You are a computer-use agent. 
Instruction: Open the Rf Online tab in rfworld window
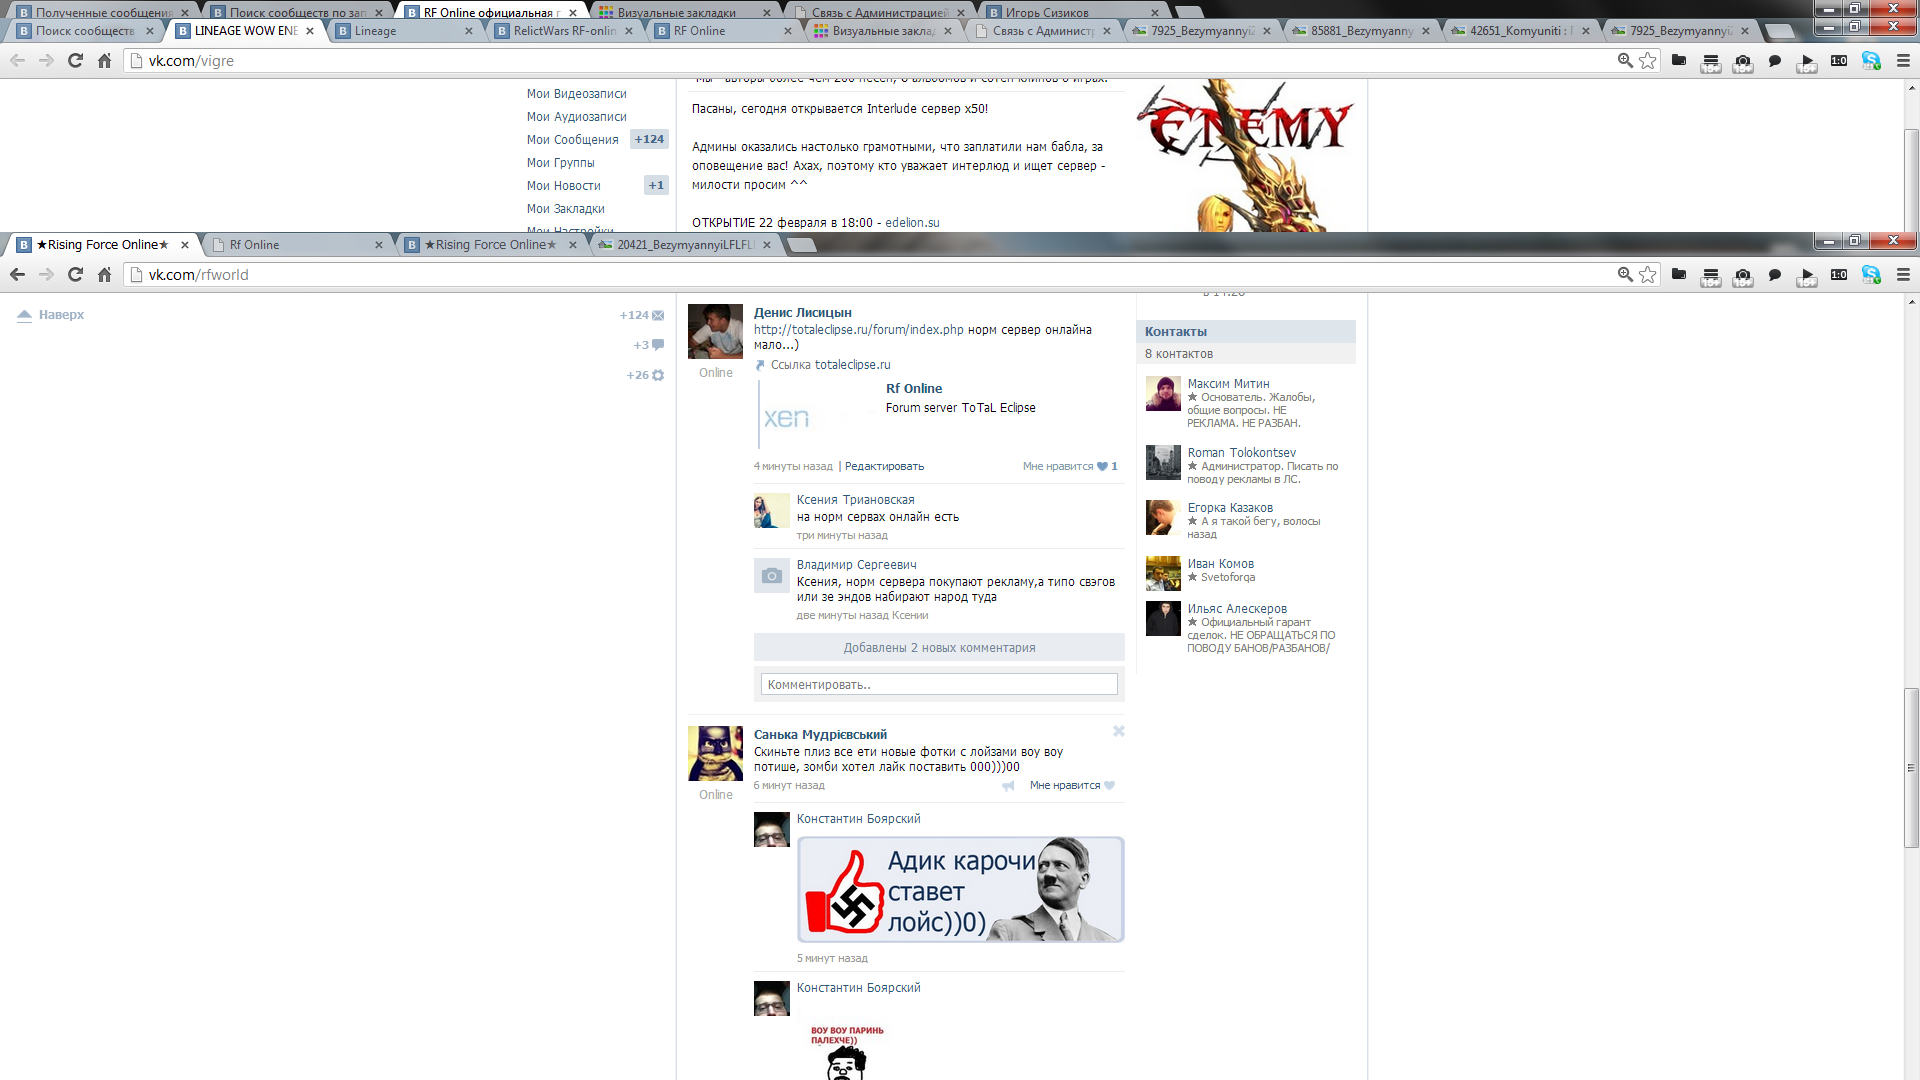pos(297,245)
